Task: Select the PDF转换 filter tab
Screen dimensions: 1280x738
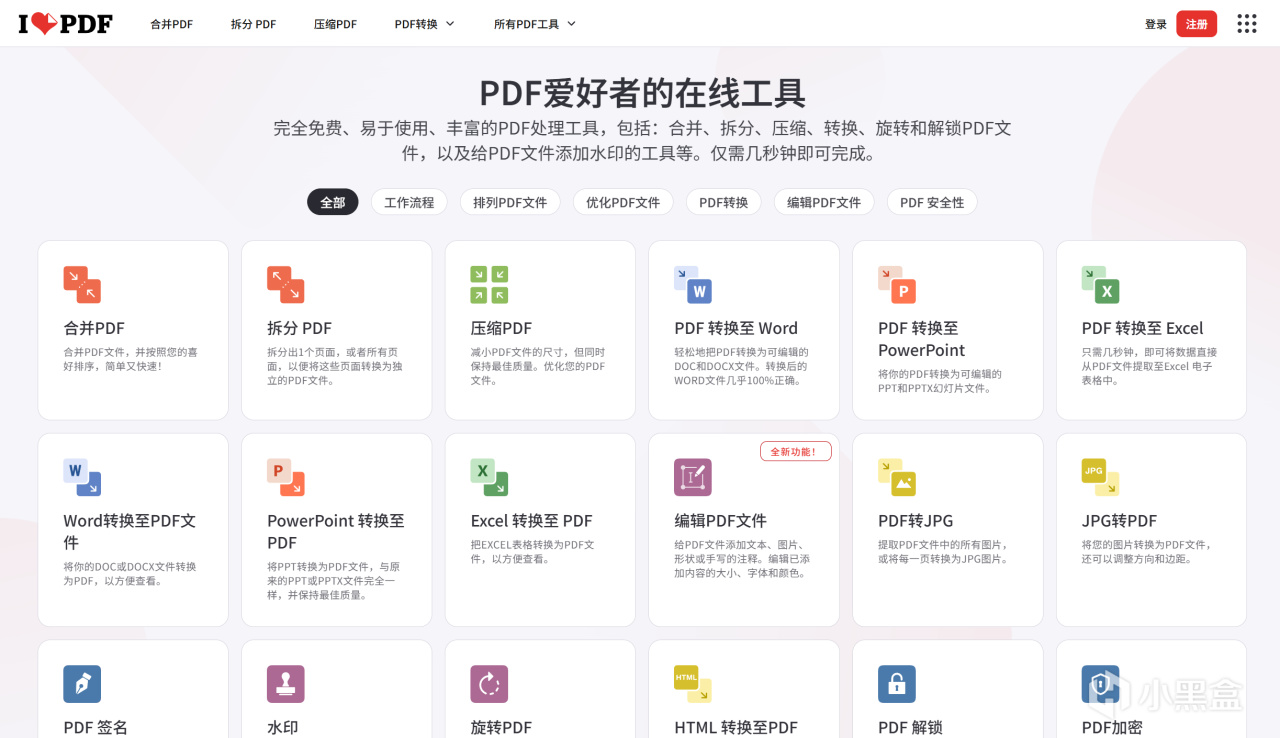Action: pyautogui.click(x=724, y=202)
